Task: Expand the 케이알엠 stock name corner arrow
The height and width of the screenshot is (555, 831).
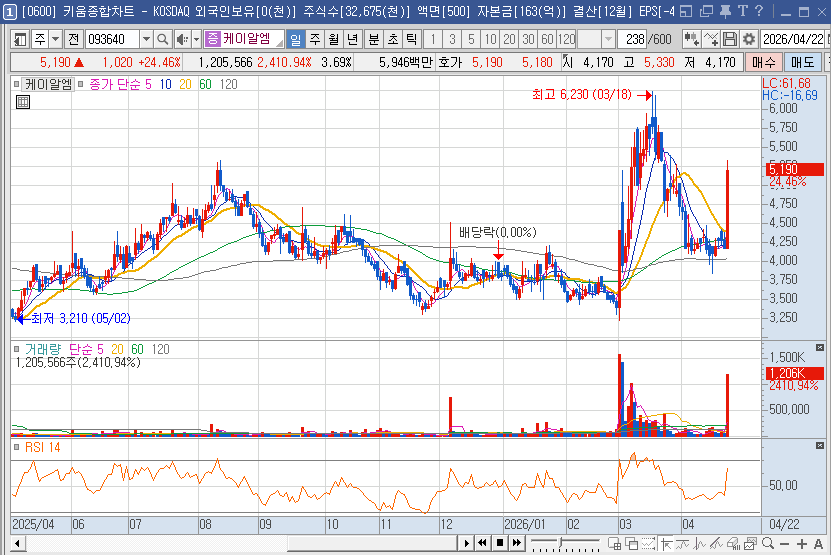Action: tap(279, 43)
